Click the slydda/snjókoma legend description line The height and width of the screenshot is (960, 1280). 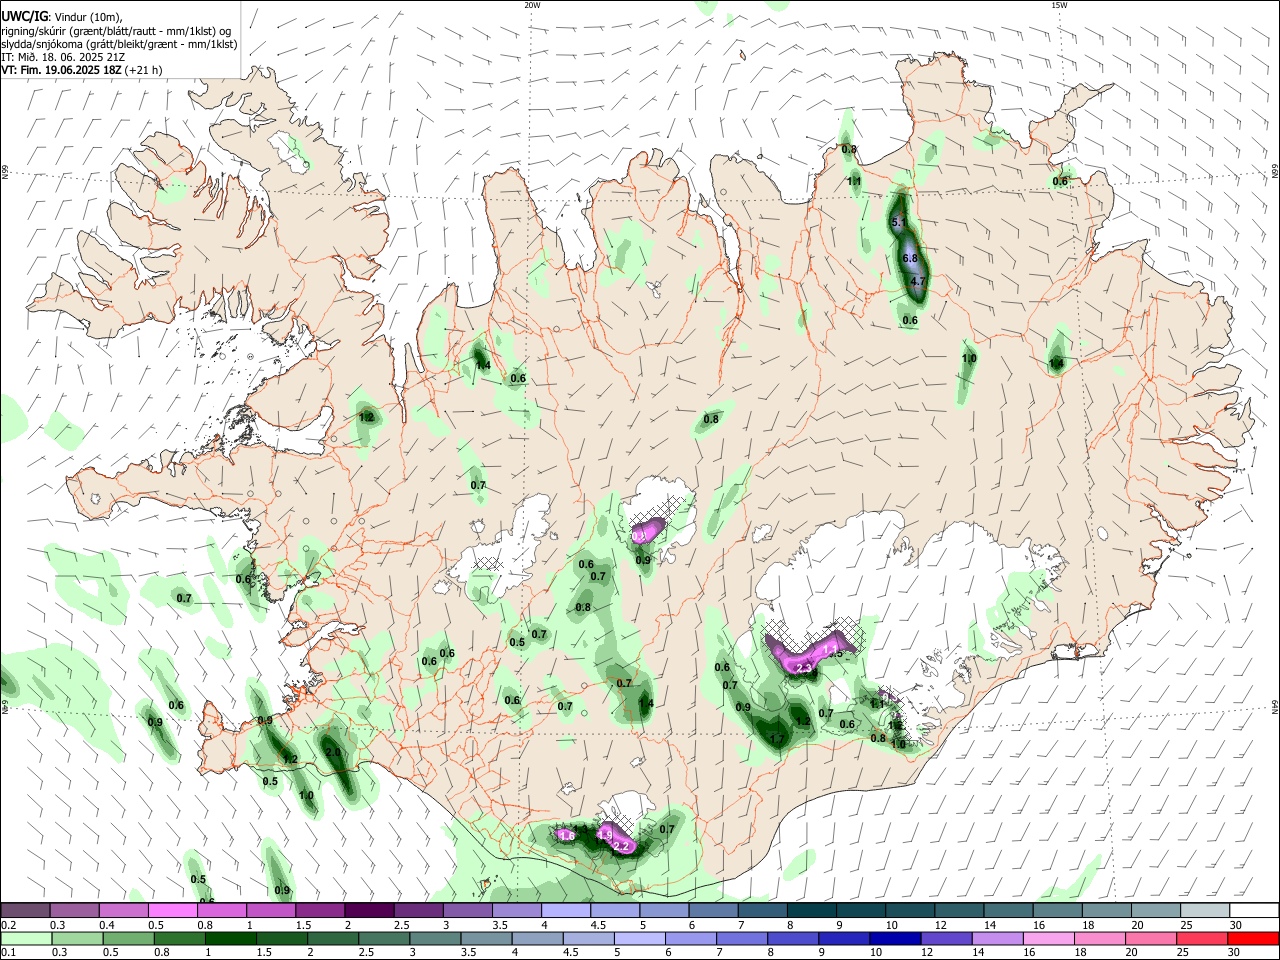[x=119, y=44]
